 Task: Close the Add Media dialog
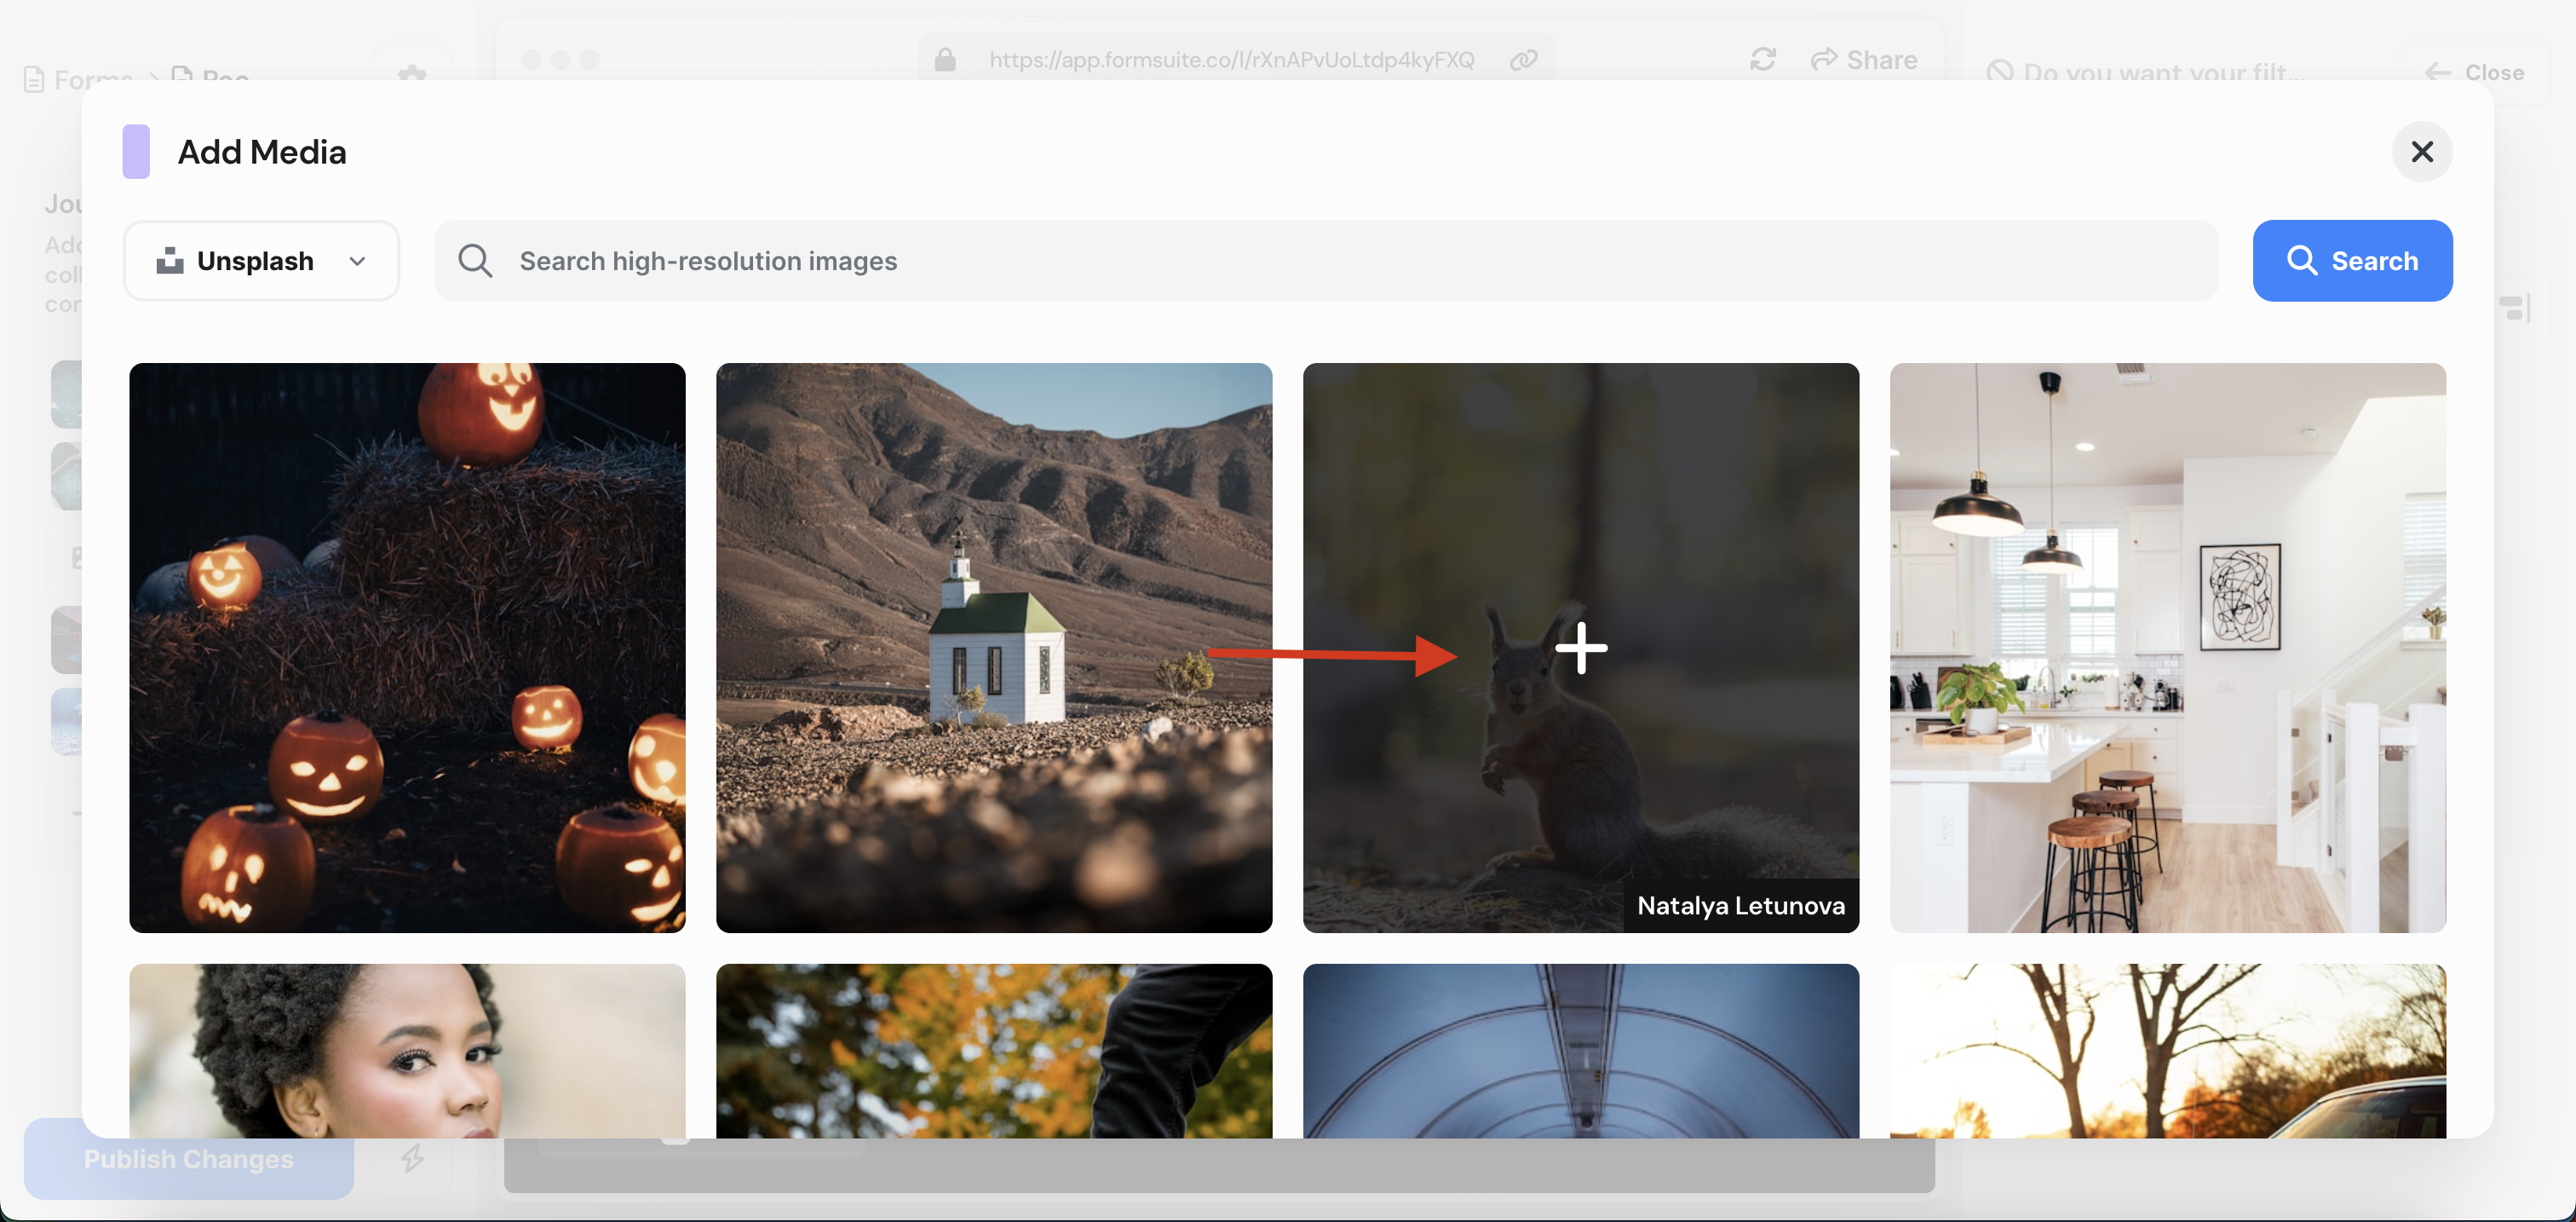pos(2421,152)
